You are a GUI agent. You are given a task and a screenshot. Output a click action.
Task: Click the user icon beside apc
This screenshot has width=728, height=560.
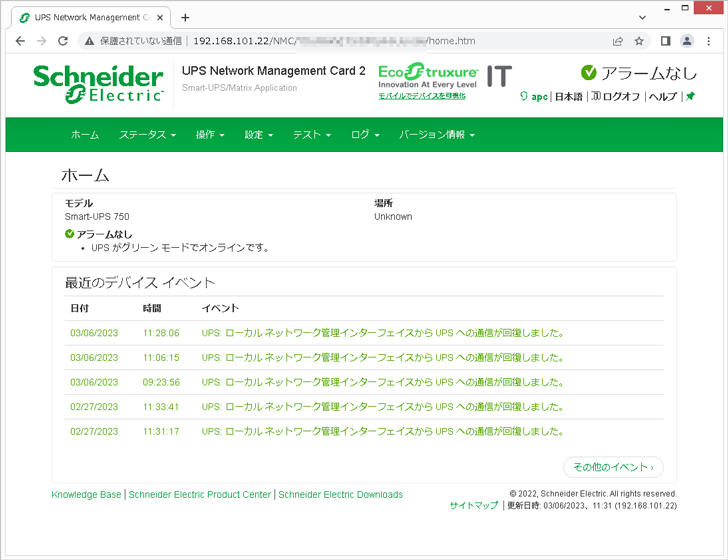pos(524,96)
